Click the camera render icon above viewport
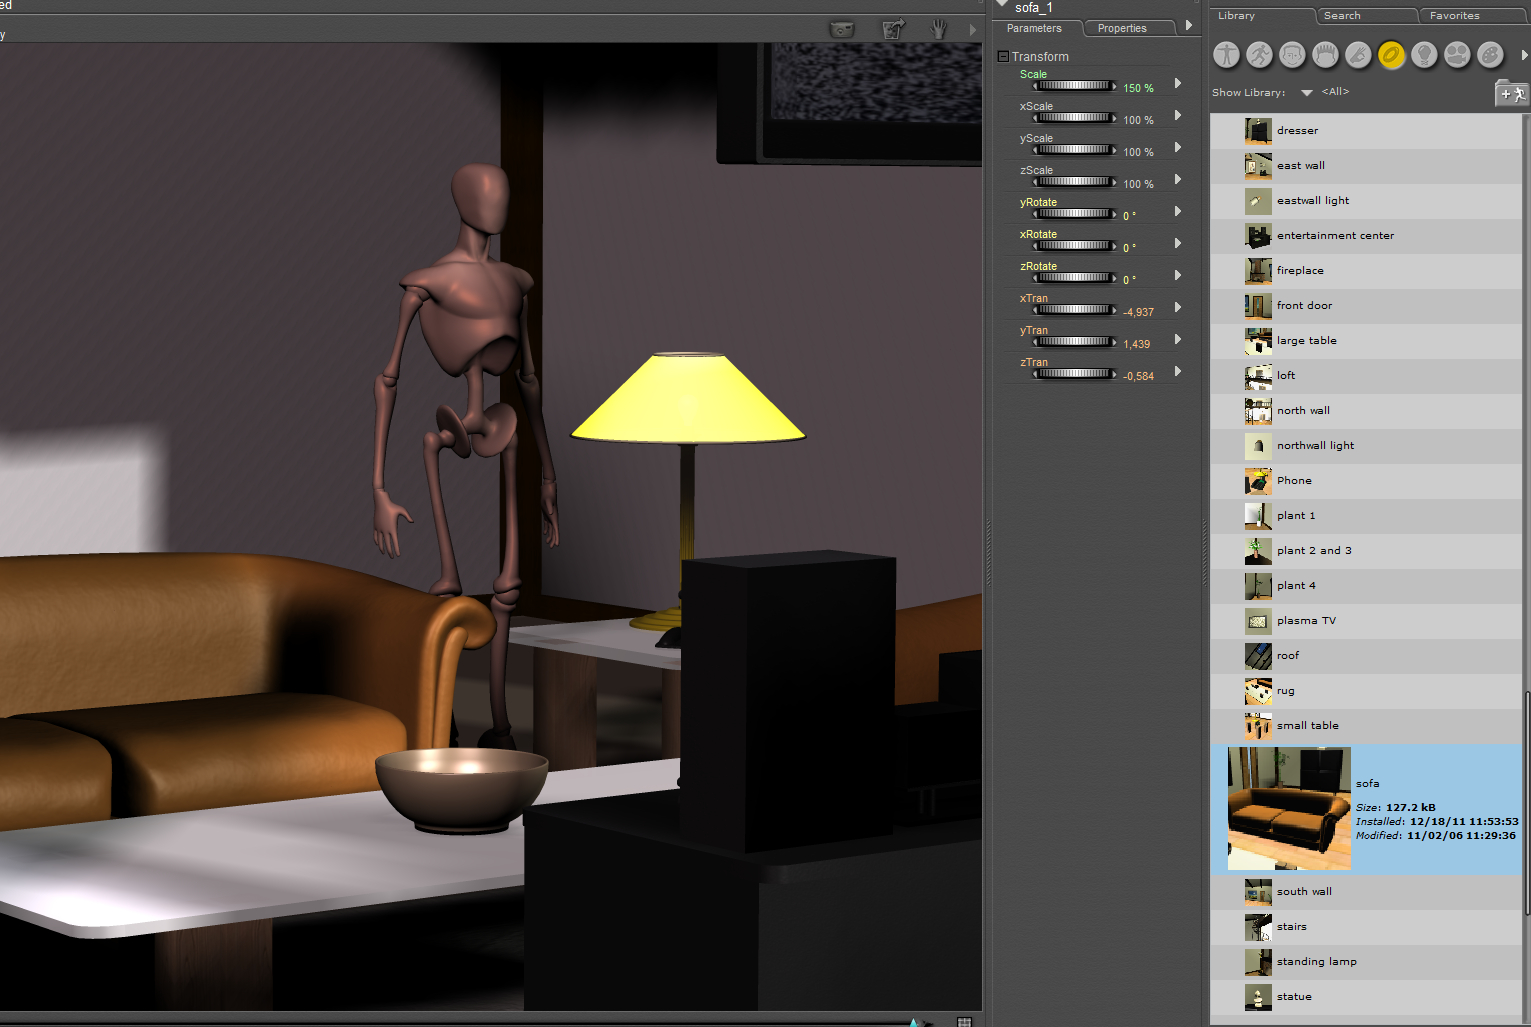The width and height of the screenshot is (1531, 1027). point(842,29)
